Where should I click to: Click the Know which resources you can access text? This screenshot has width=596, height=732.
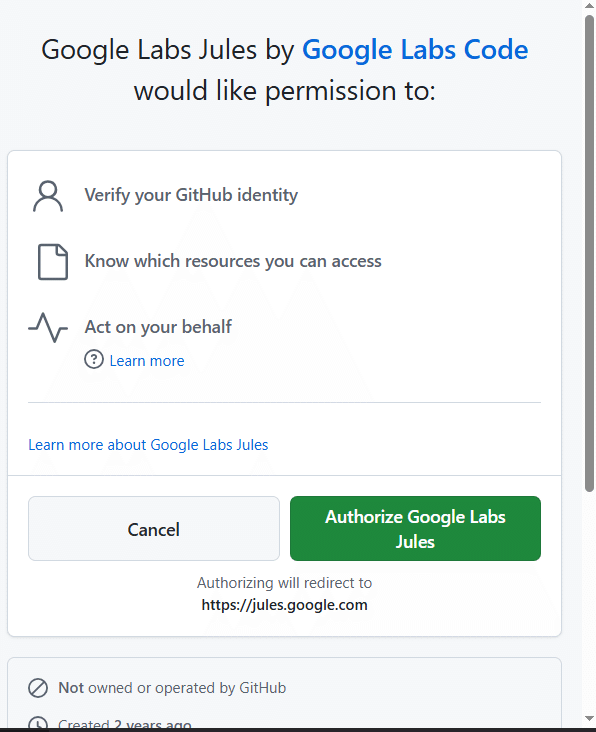point(233,261)
